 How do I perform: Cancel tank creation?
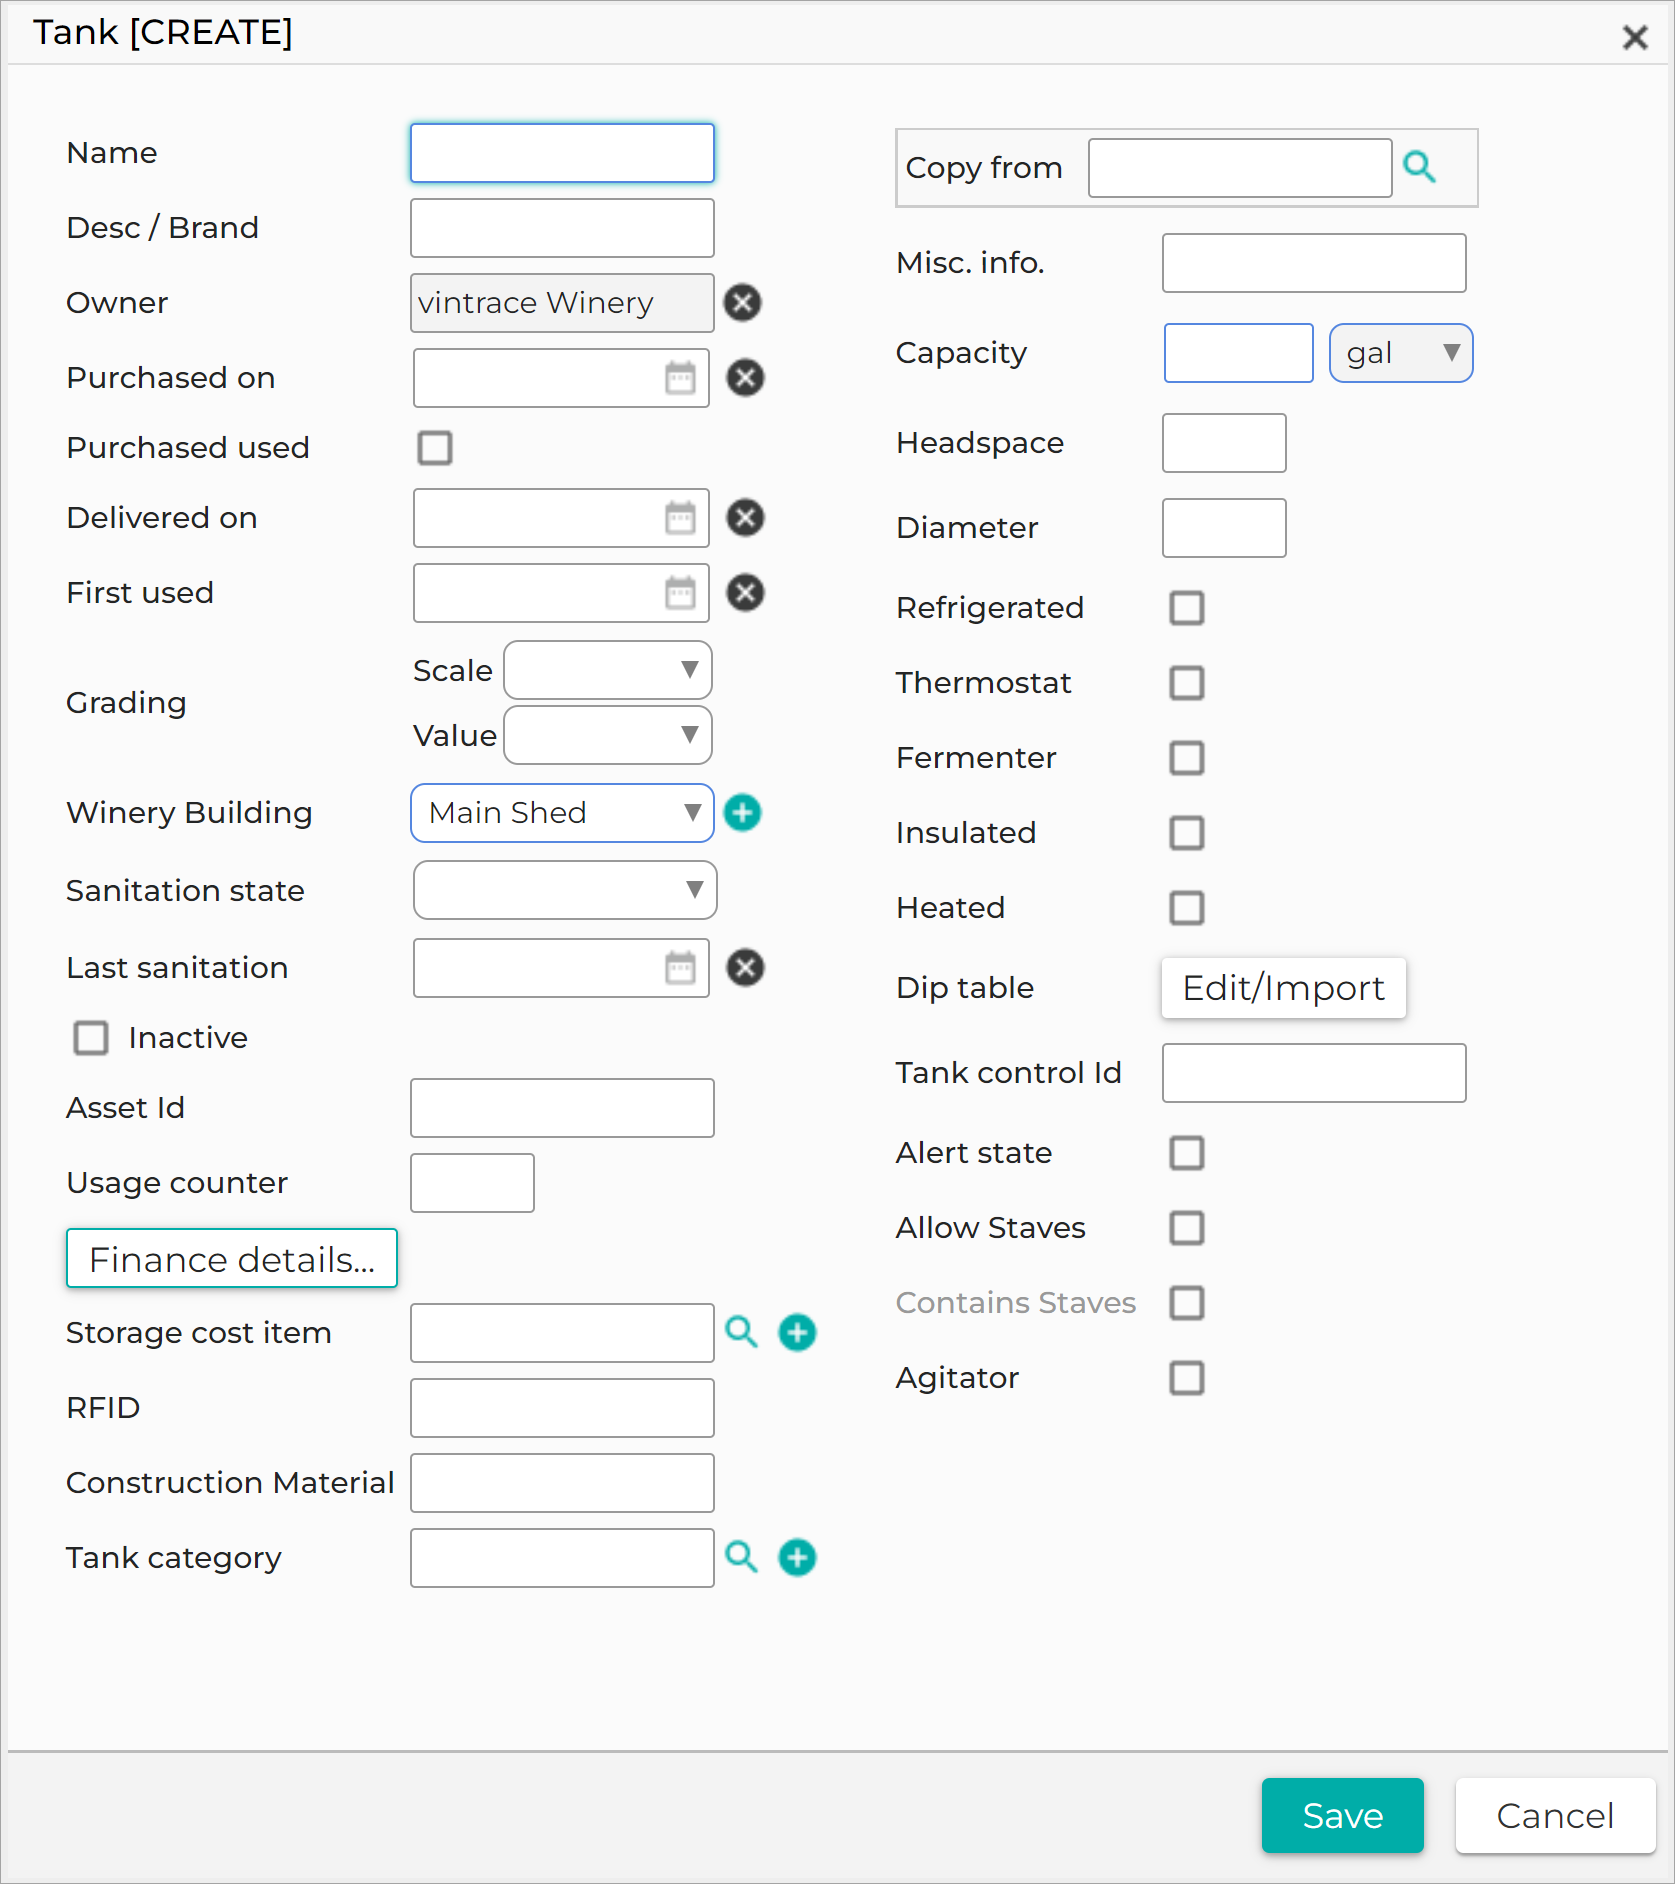point(1556,1815)
